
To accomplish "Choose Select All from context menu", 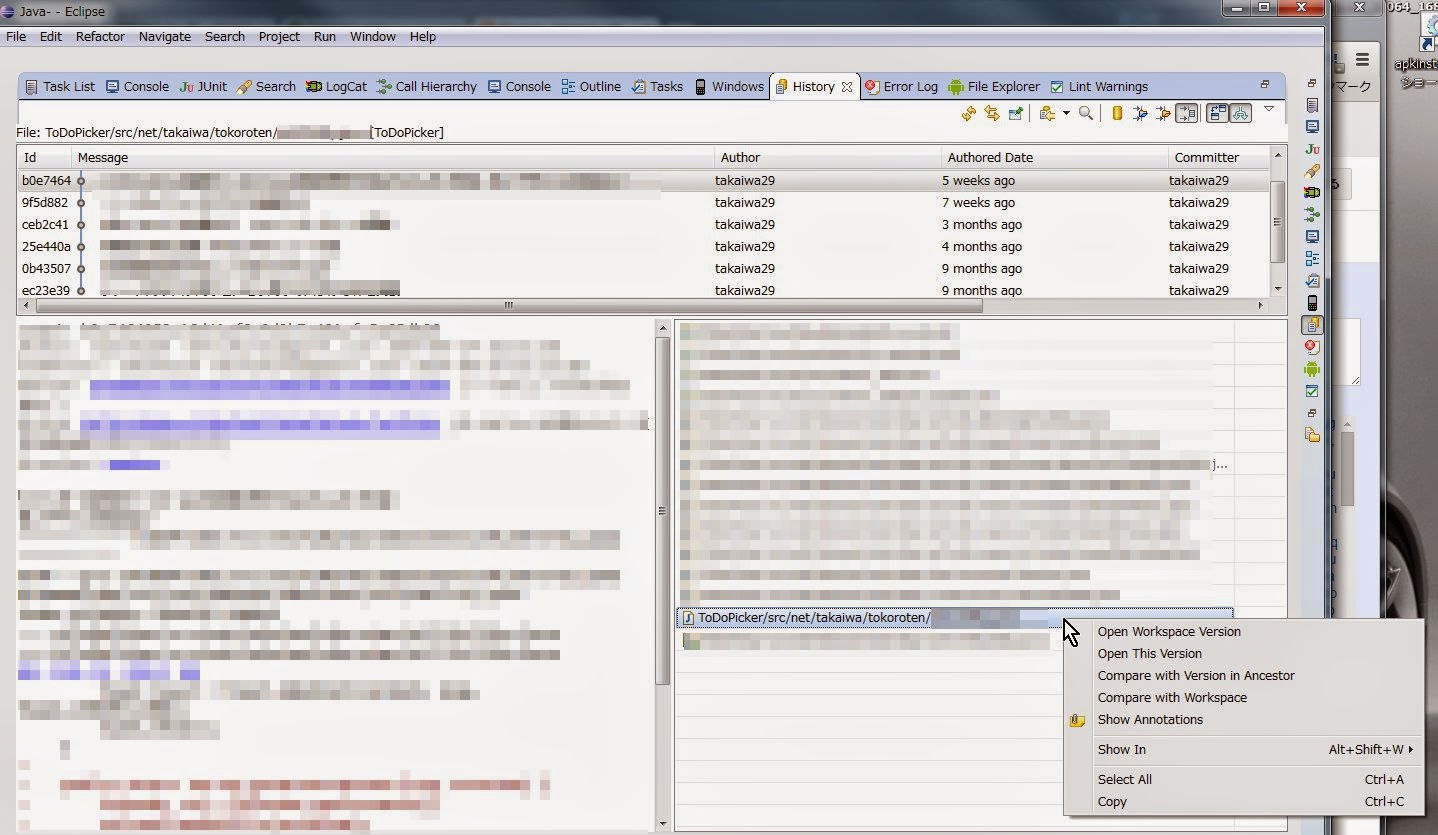I will coord(1243,779).
